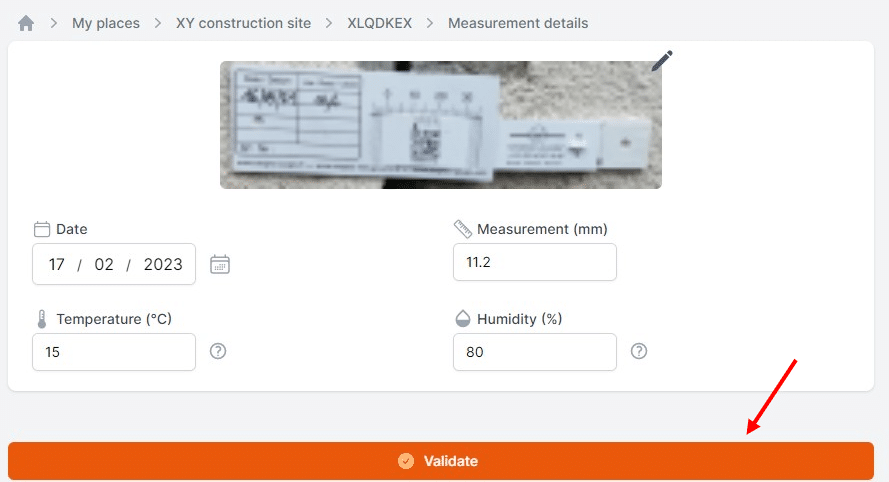Image resolution: width=889 pixels, height=482 pixels.
Task: Click the Temperature help question mark icon
Action: pos(218,351)
